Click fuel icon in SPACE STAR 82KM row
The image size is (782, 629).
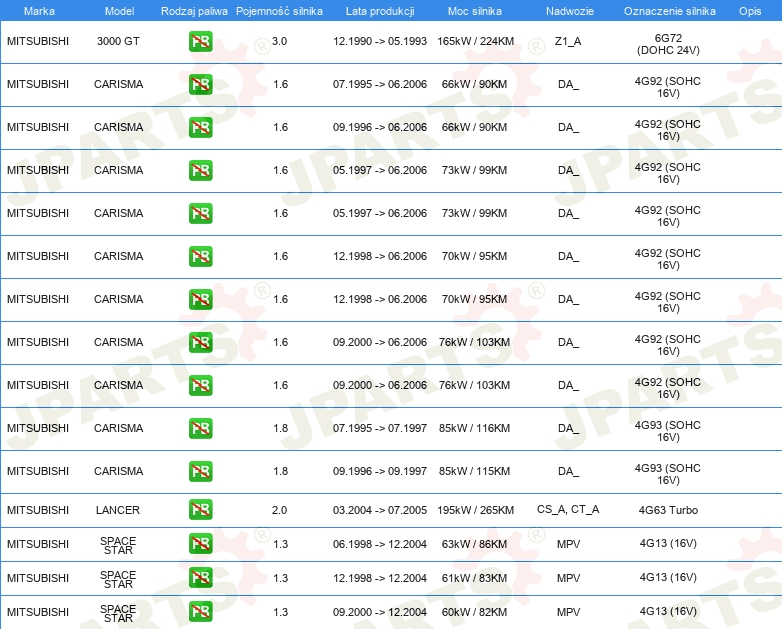coord(200,612)
